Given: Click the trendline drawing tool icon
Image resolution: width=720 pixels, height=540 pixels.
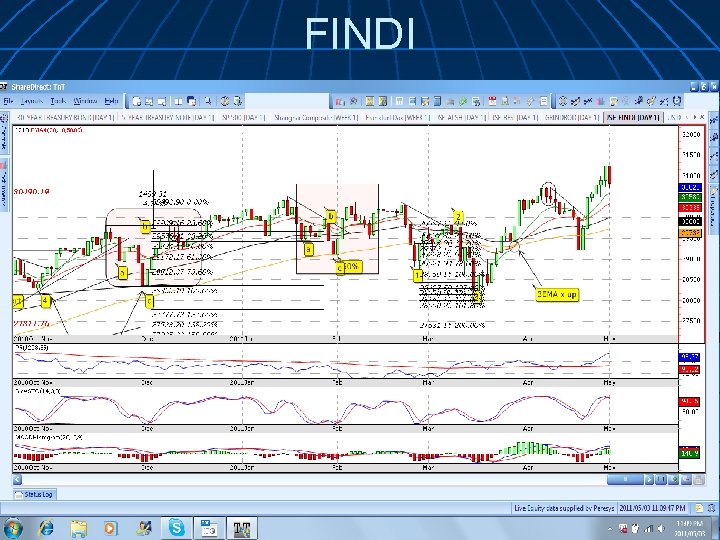Looking at the screenshot, I should (575, 101).
